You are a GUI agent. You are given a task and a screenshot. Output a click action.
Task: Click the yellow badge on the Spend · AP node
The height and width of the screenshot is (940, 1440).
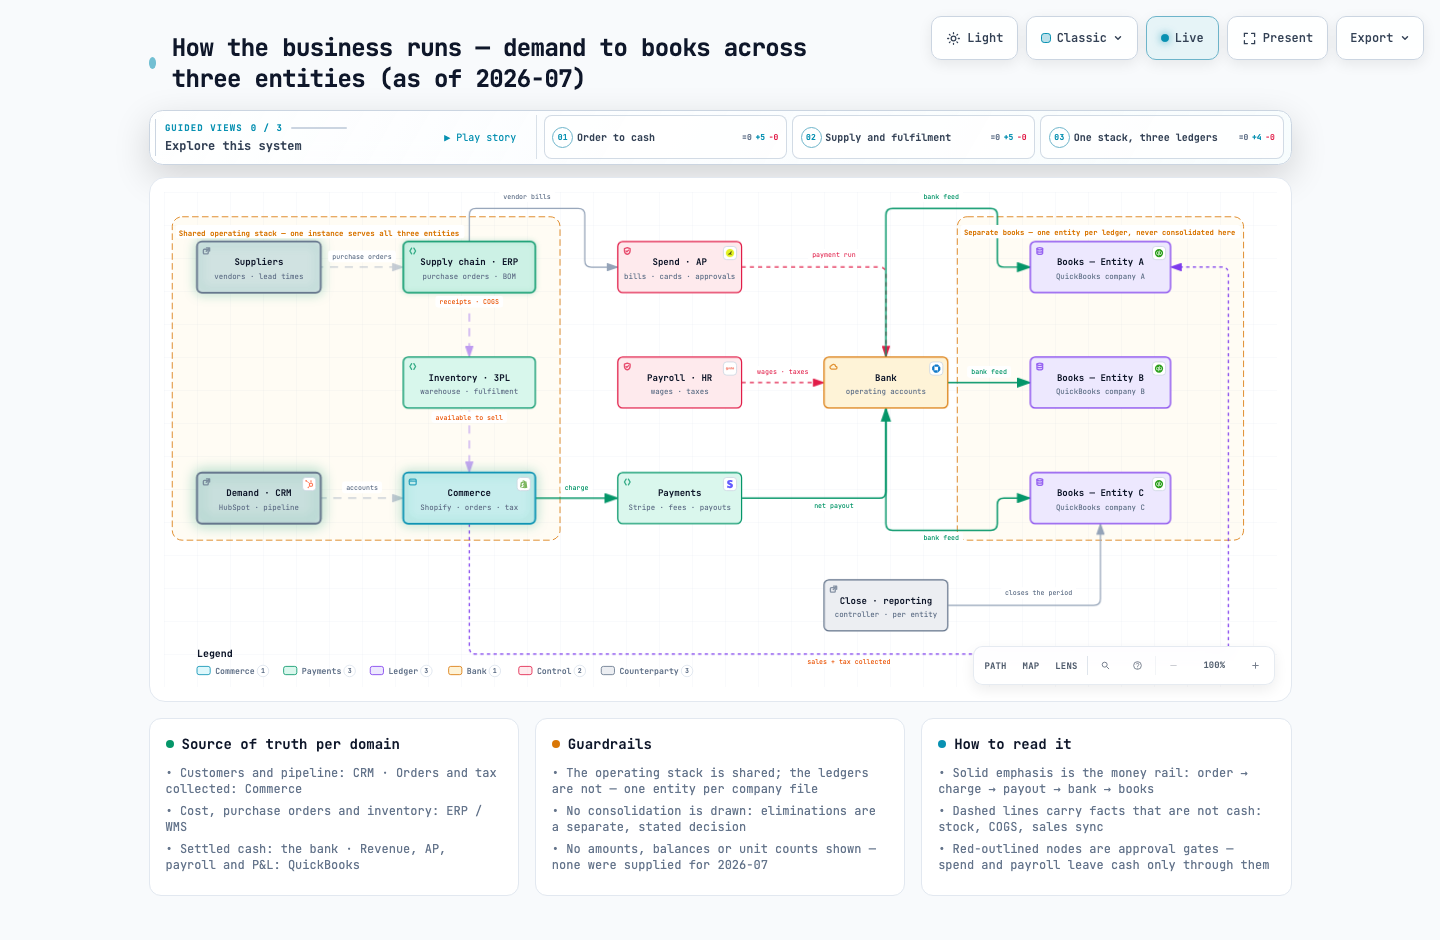click(x=730, y=253)
